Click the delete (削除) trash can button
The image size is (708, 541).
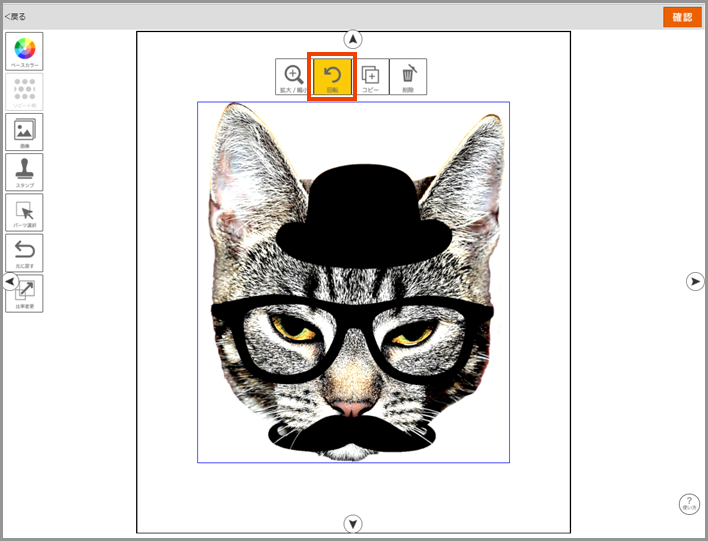tap(408, 77)
